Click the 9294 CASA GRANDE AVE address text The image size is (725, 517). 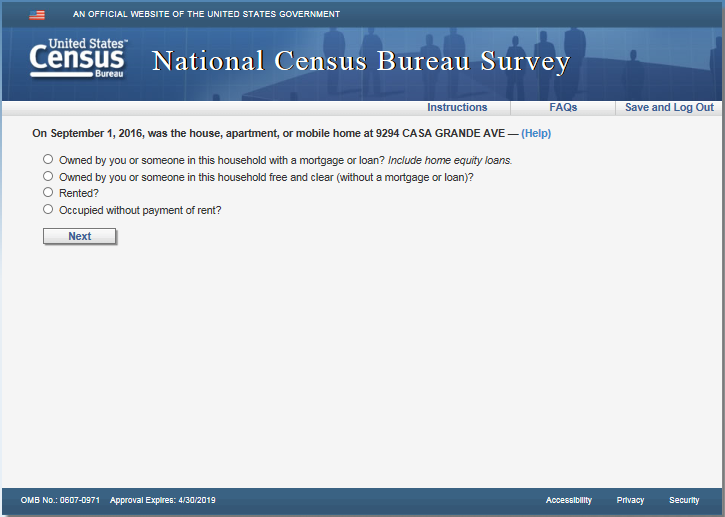[440, 133]
